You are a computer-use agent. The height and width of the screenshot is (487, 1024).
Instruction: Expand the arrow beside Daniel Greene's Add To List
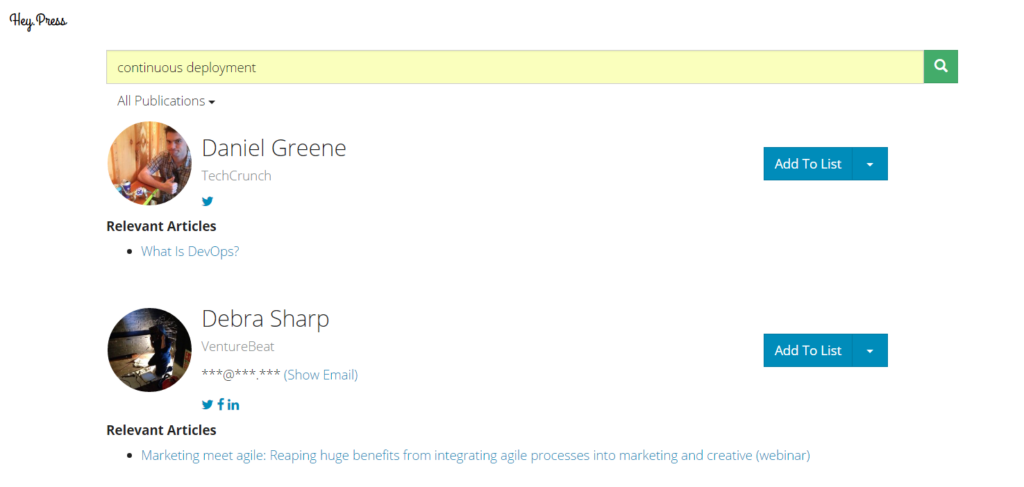tap(870, 164)
